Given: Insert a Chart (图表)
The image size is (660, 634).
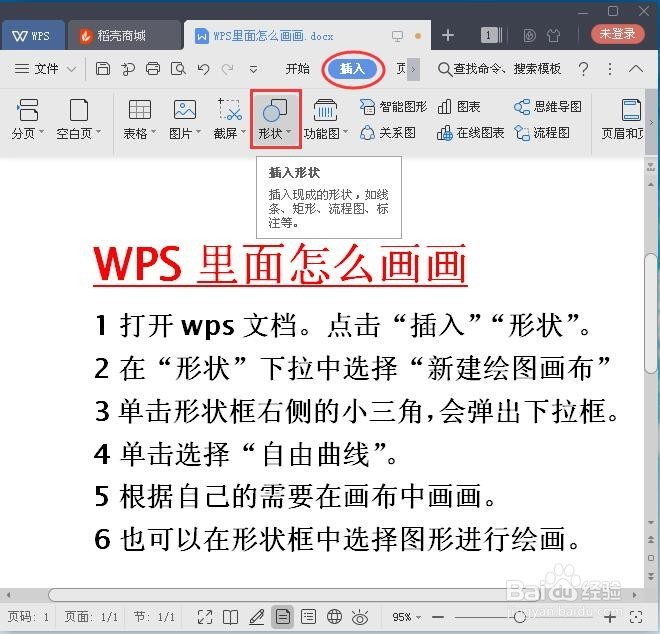Looking at the screenshot, I should point(459,107).
